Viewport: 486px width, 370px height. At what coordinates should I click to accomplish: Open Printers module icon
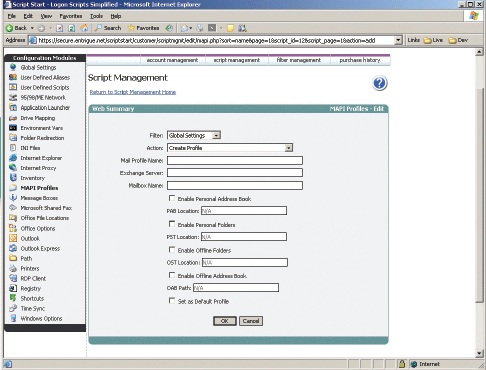click(13, 268)
